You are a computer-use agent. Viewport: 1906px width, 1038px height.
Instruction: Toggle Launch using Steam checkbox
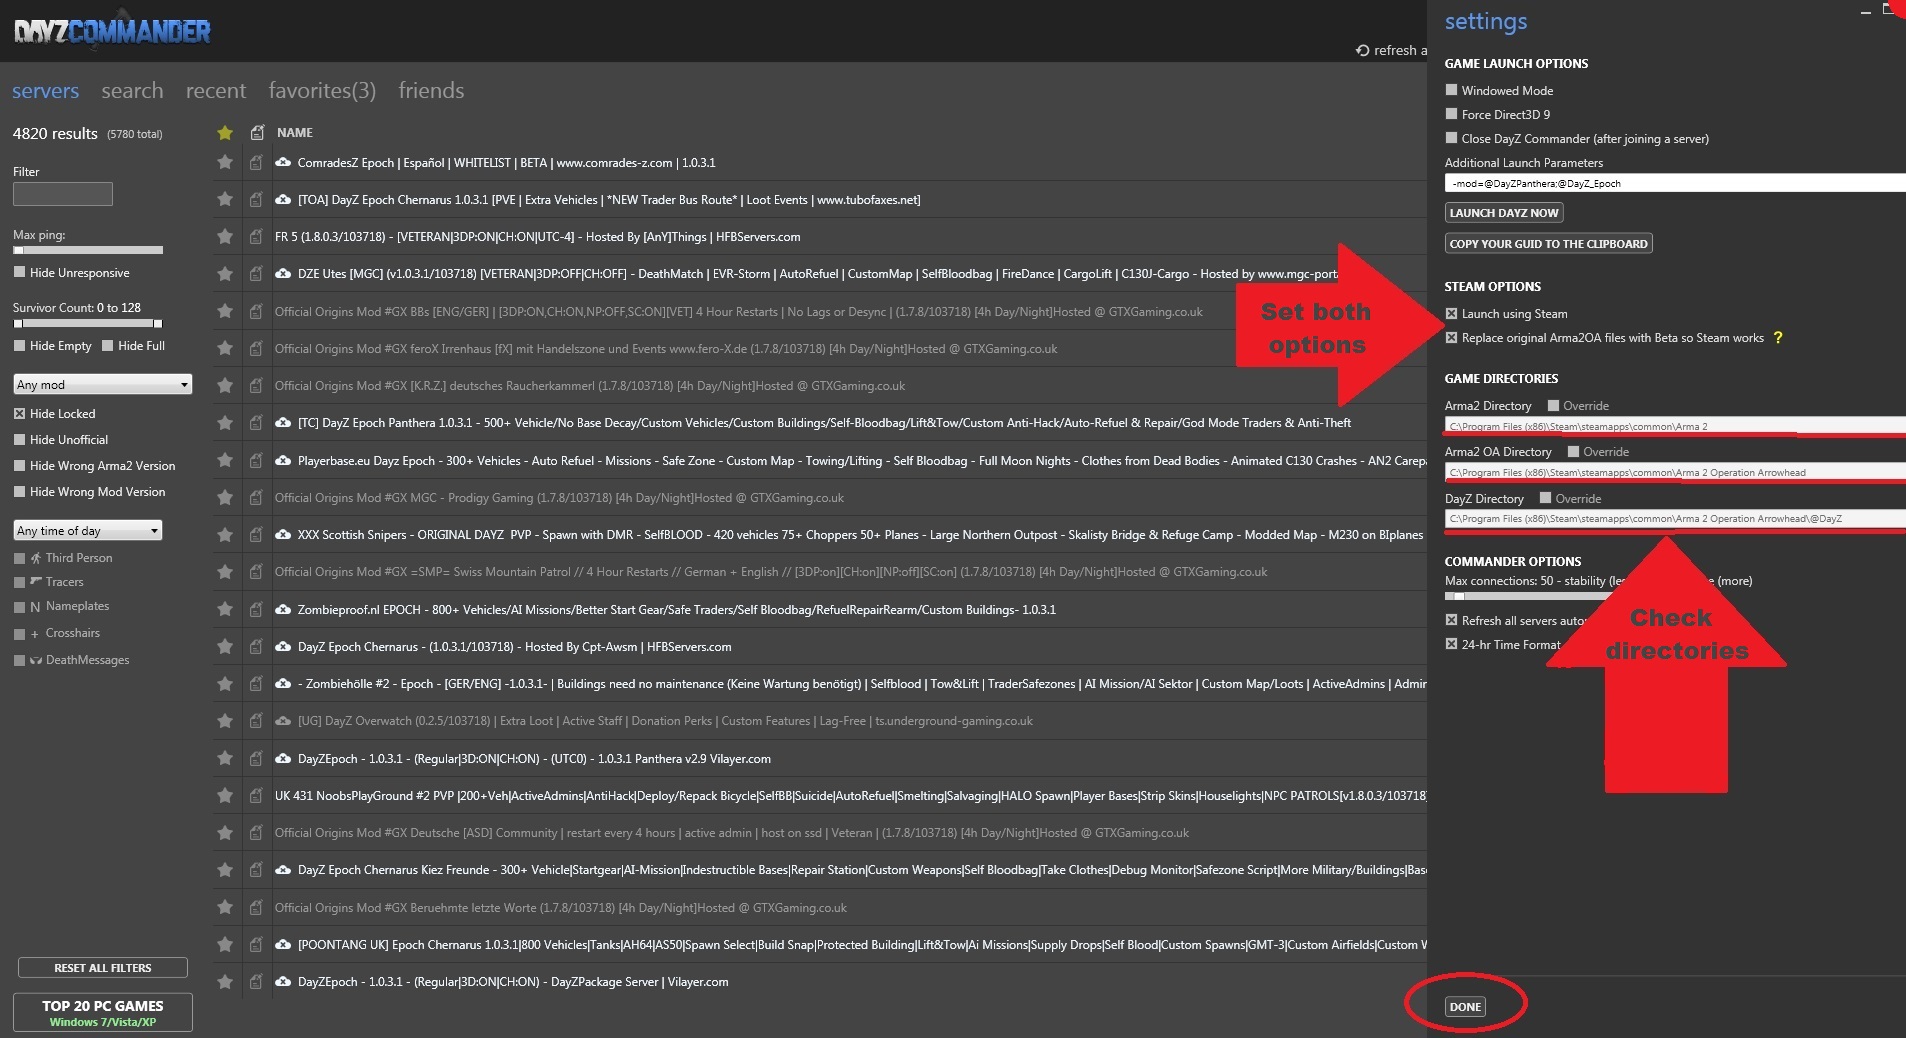(1451, 313)
